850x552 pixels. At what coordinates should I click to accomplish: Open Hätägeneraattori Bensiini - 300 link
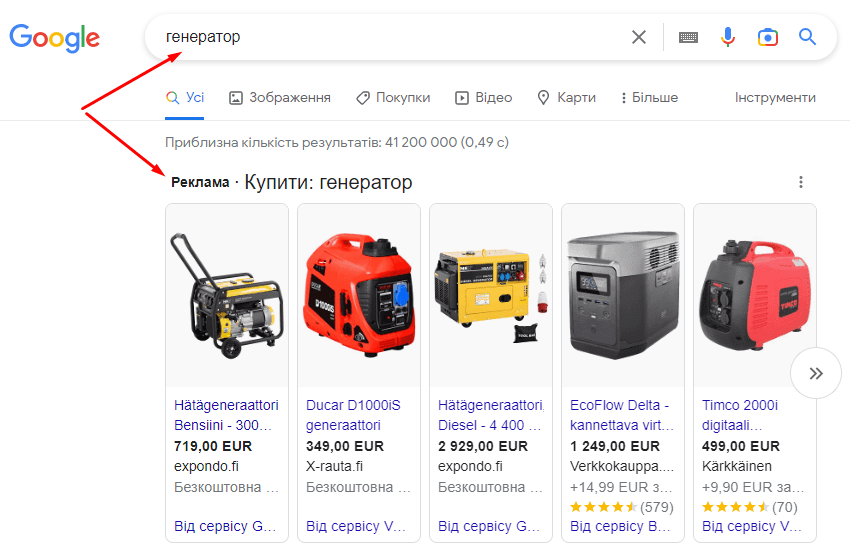226,415
